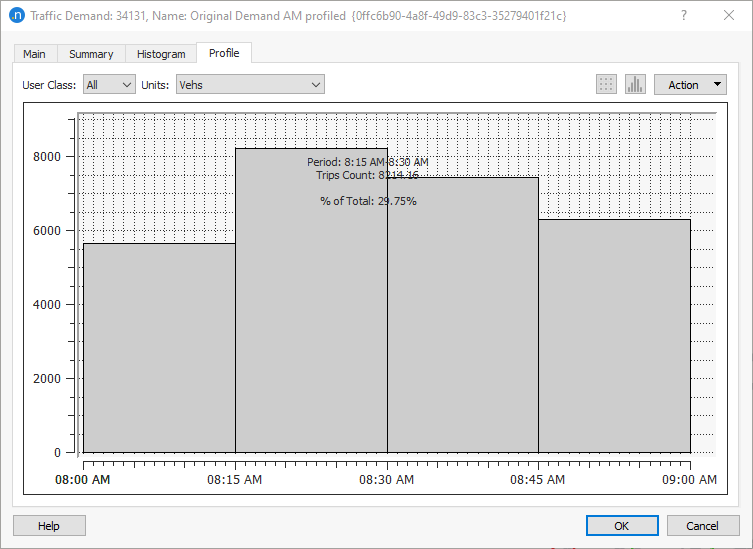This screenshot has width=753, height=549.
Task: Click the 08:15 AM axis label
Action: pyautogui.click(x=234, y=479)
